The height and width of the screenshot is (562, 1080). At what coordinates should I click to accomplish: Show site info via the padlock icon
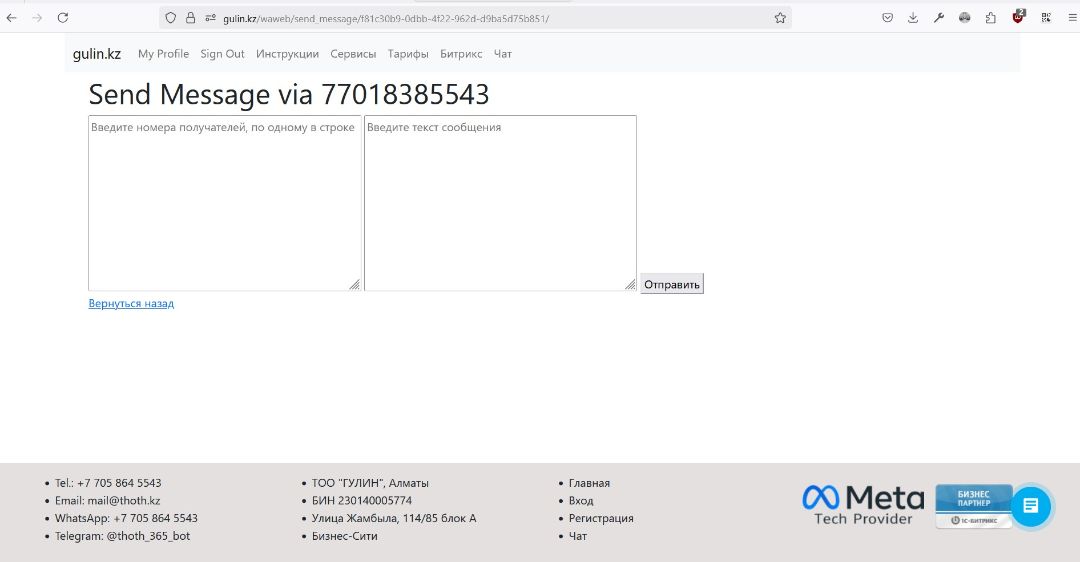pos(190,18)
